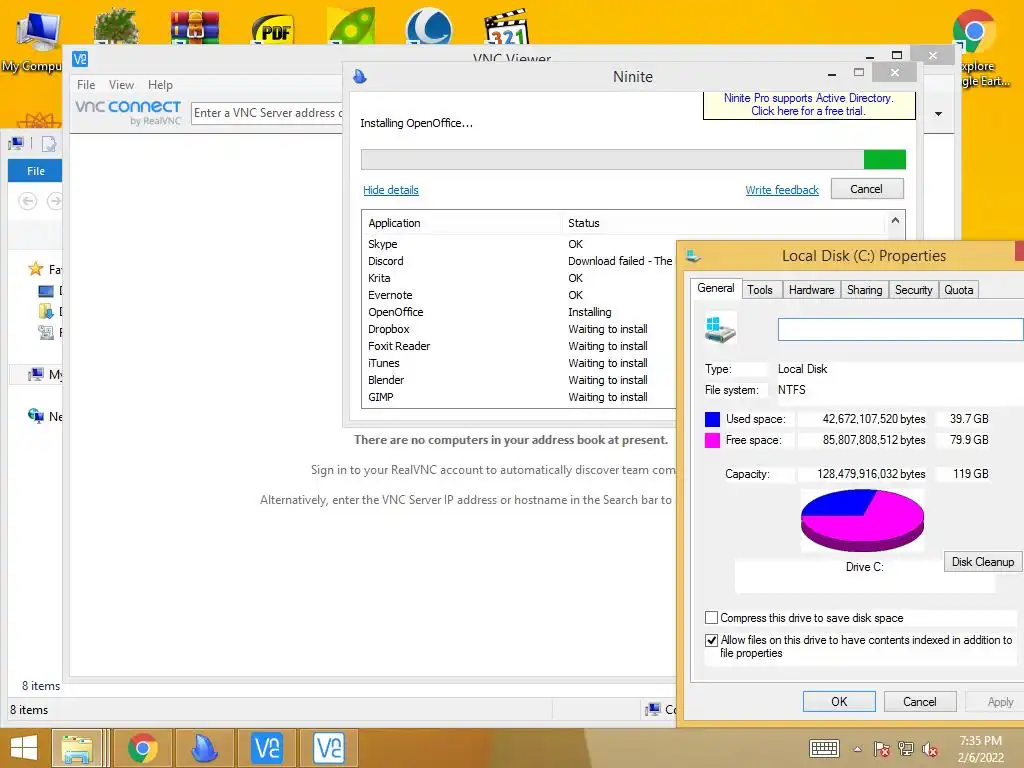Click the Start button on the taskbar
Image resolution: width=1024 pixels, height=768 pixels.
[x=24, y=748]
